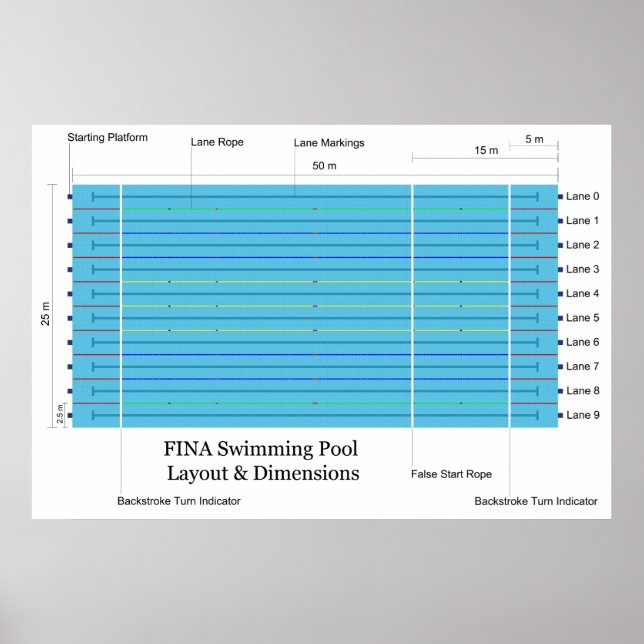644x644 pixels.
Task: Select the Lane 4 label
Action: point(583,294)
